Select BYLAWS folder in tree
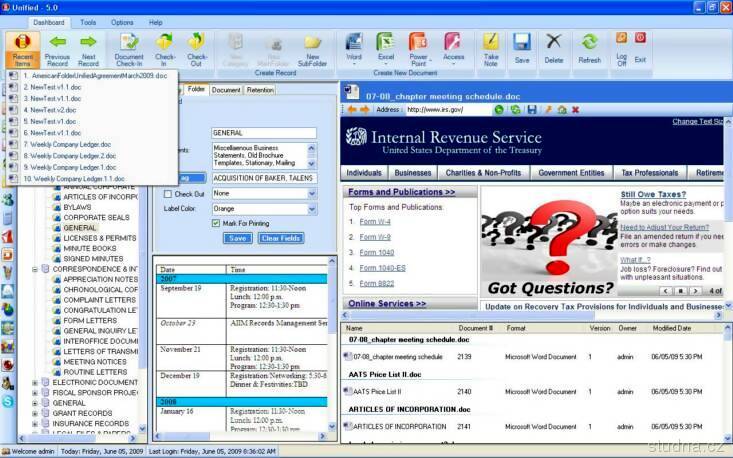Screen dimensions: 733x458 (x=77, y=207)
